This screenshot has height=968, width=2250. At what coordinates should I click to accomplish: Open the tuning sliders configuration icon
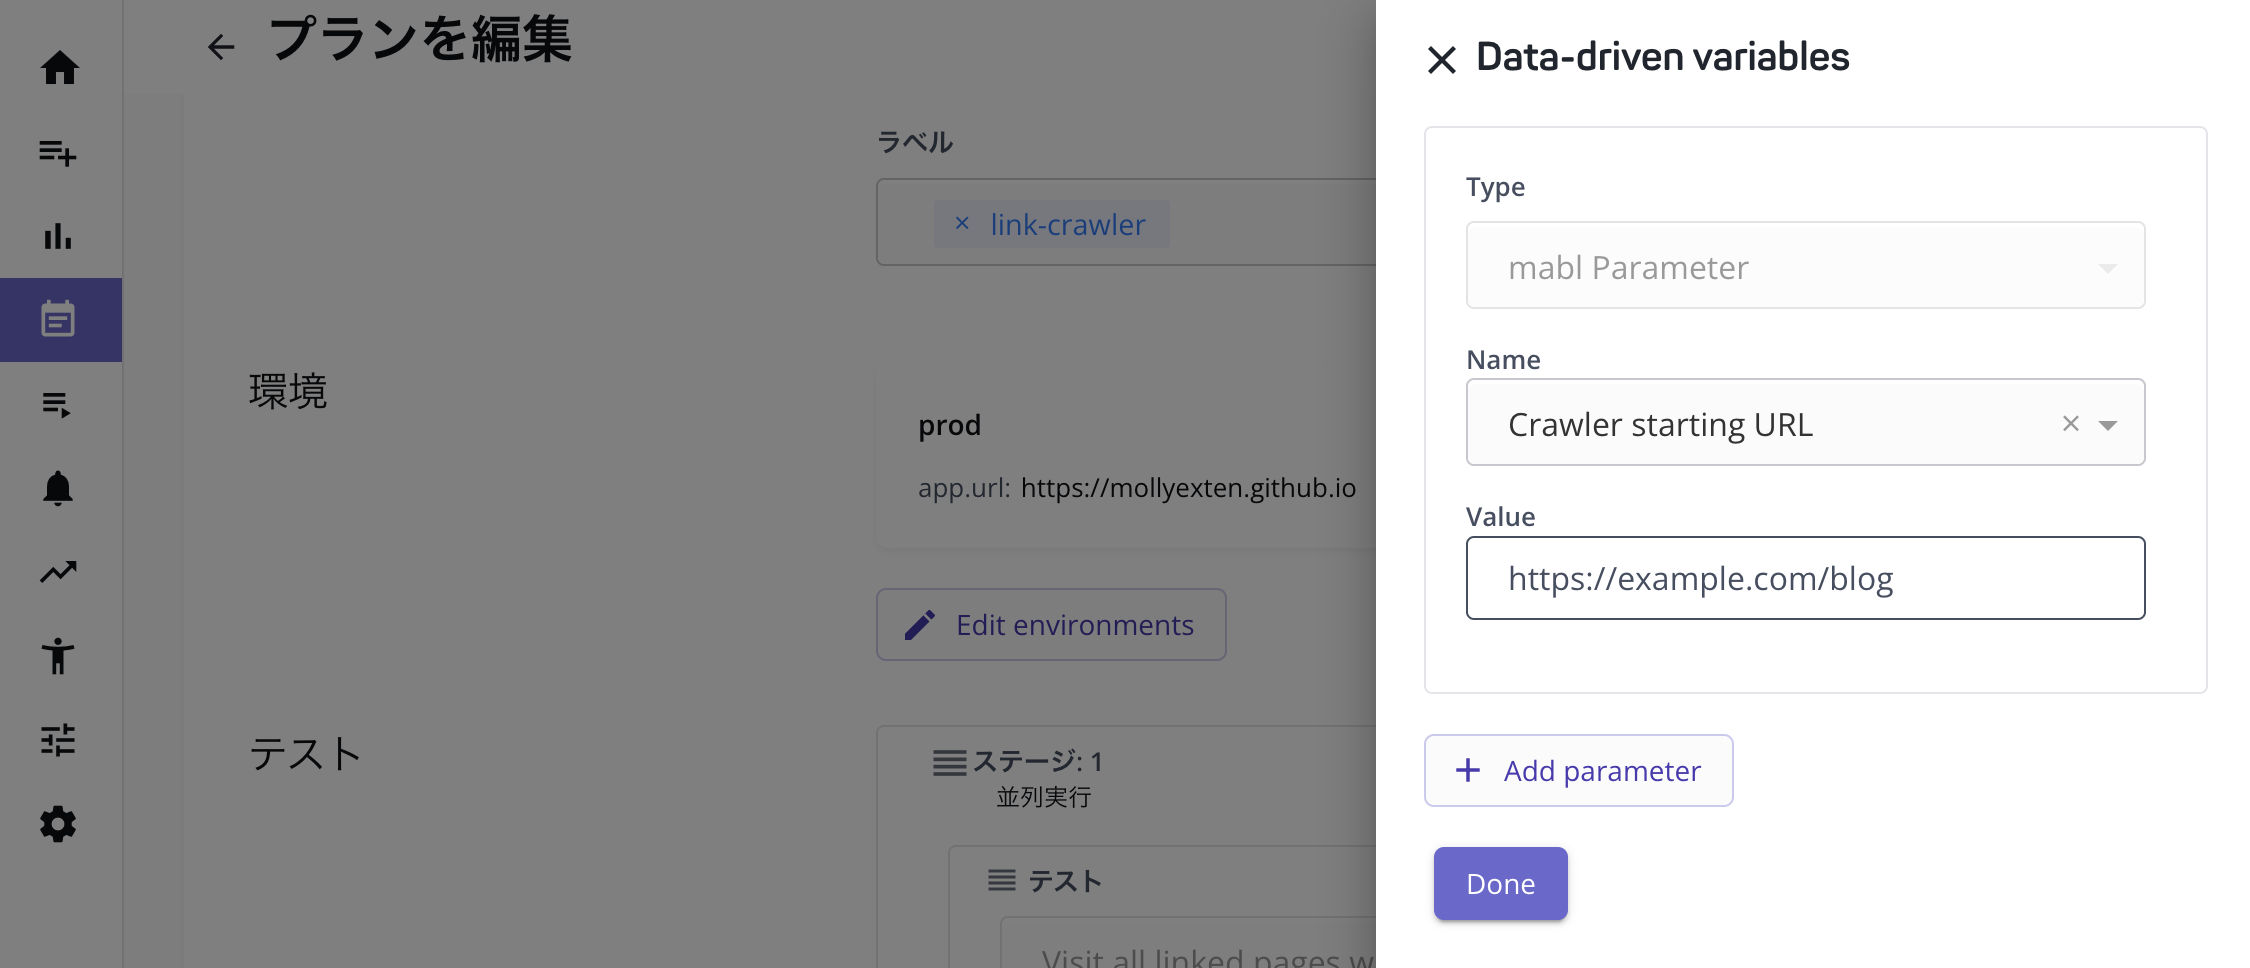[58, 740]
